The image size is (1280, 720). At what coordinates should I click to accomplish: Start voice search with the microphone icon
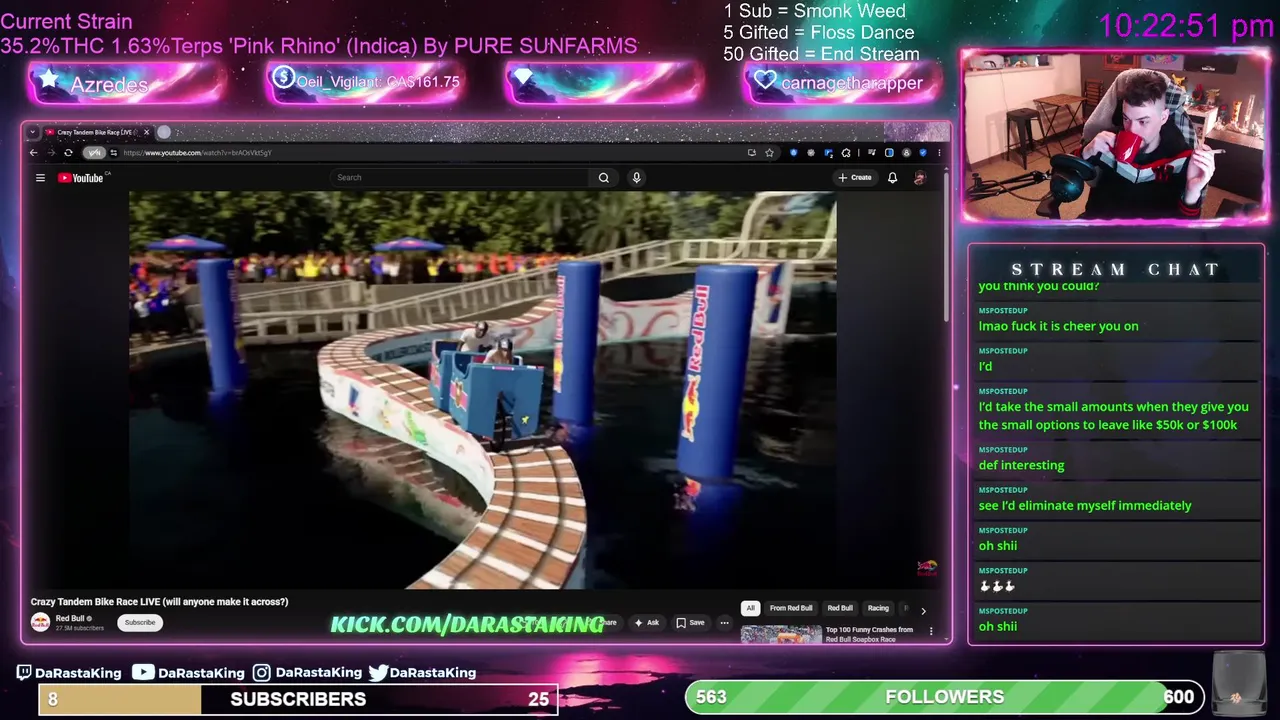[636, 178]
